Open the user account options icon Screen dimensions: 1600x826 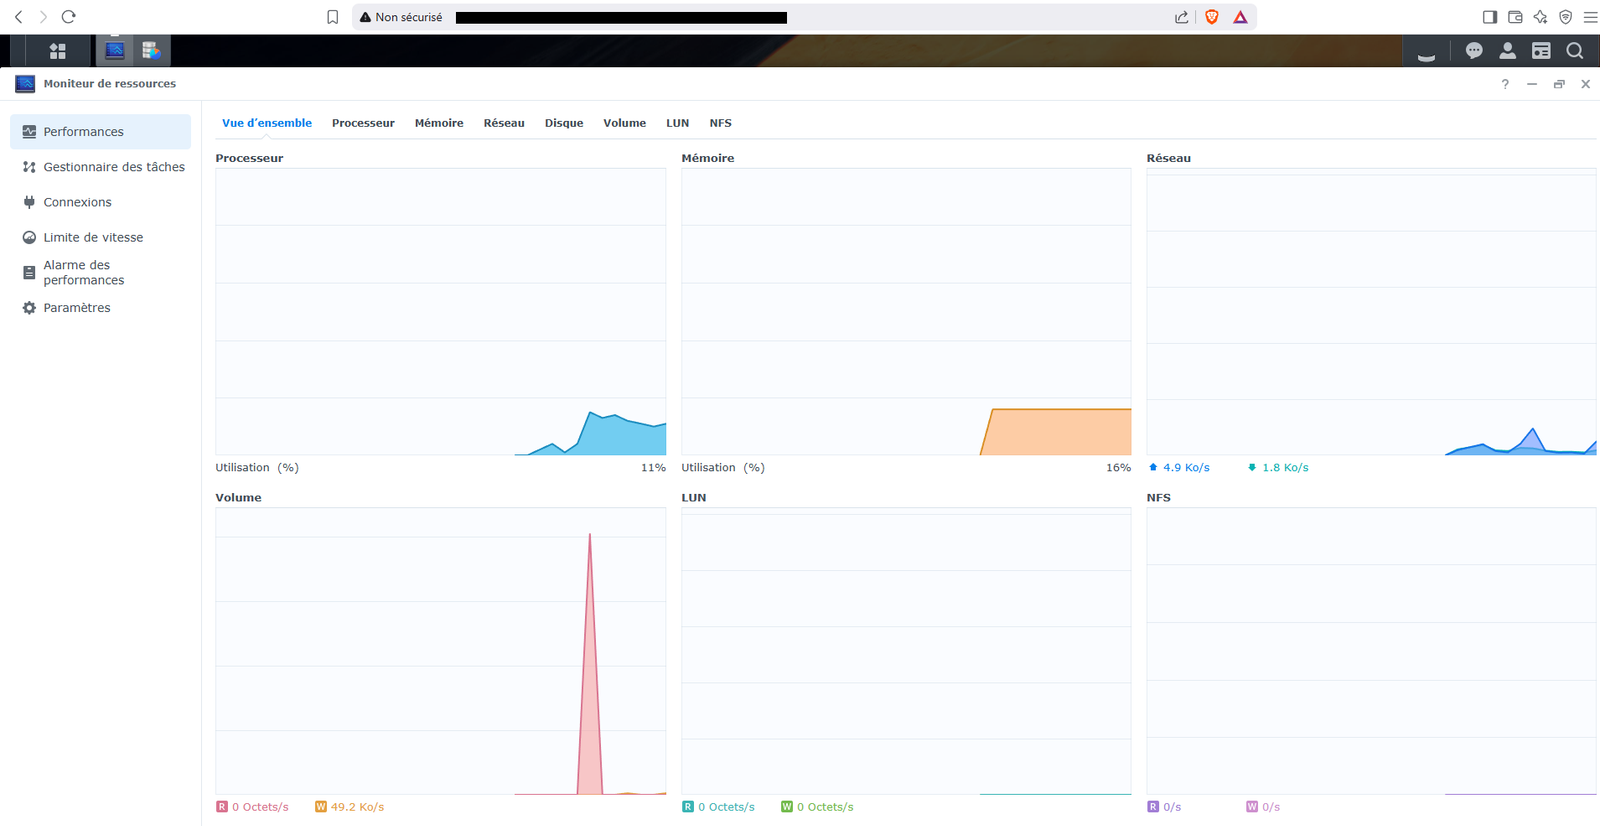pyautogui.click(x=1507, y=51)
